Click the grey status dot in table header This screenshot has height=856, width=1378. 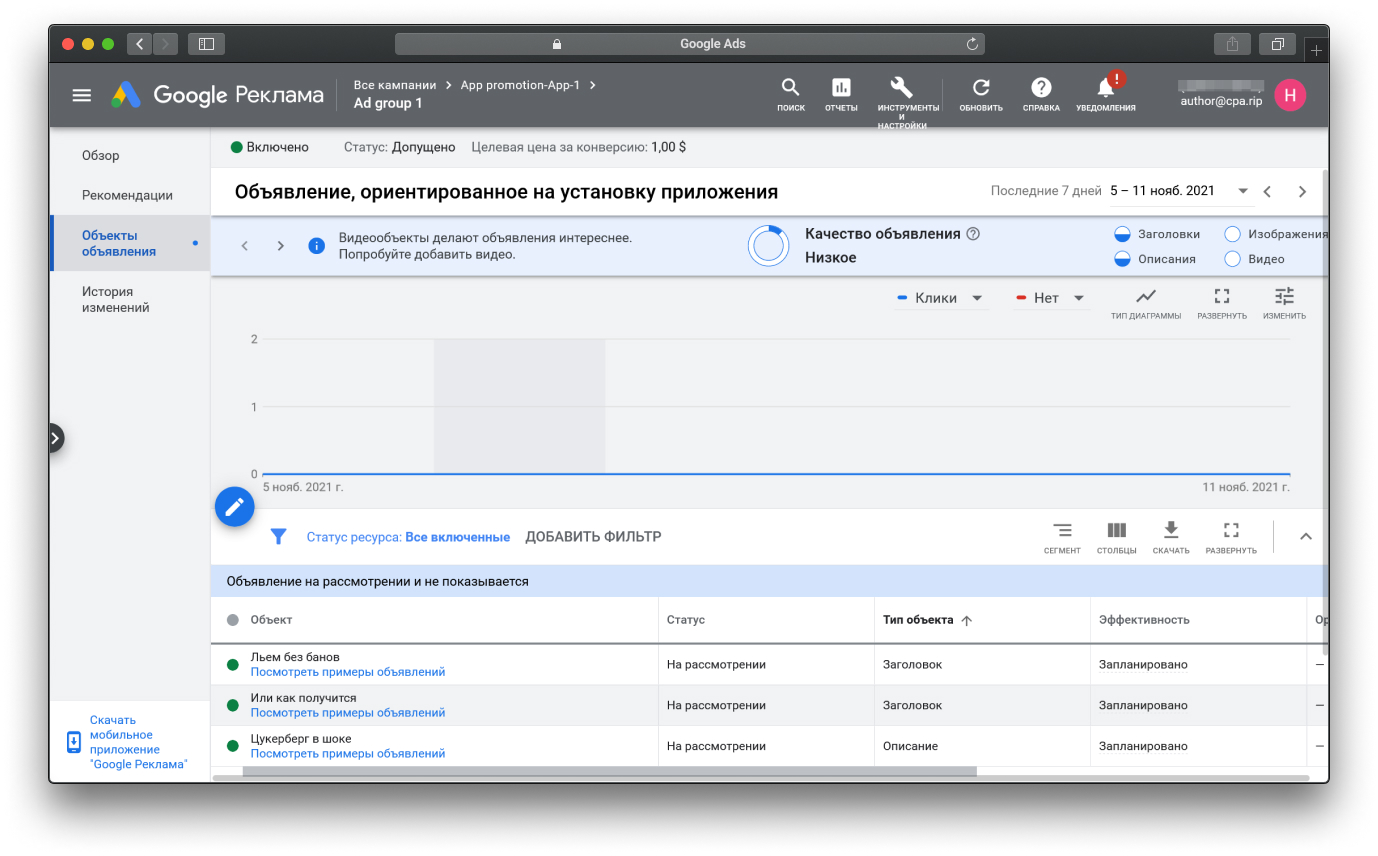[x=233, y=620]
